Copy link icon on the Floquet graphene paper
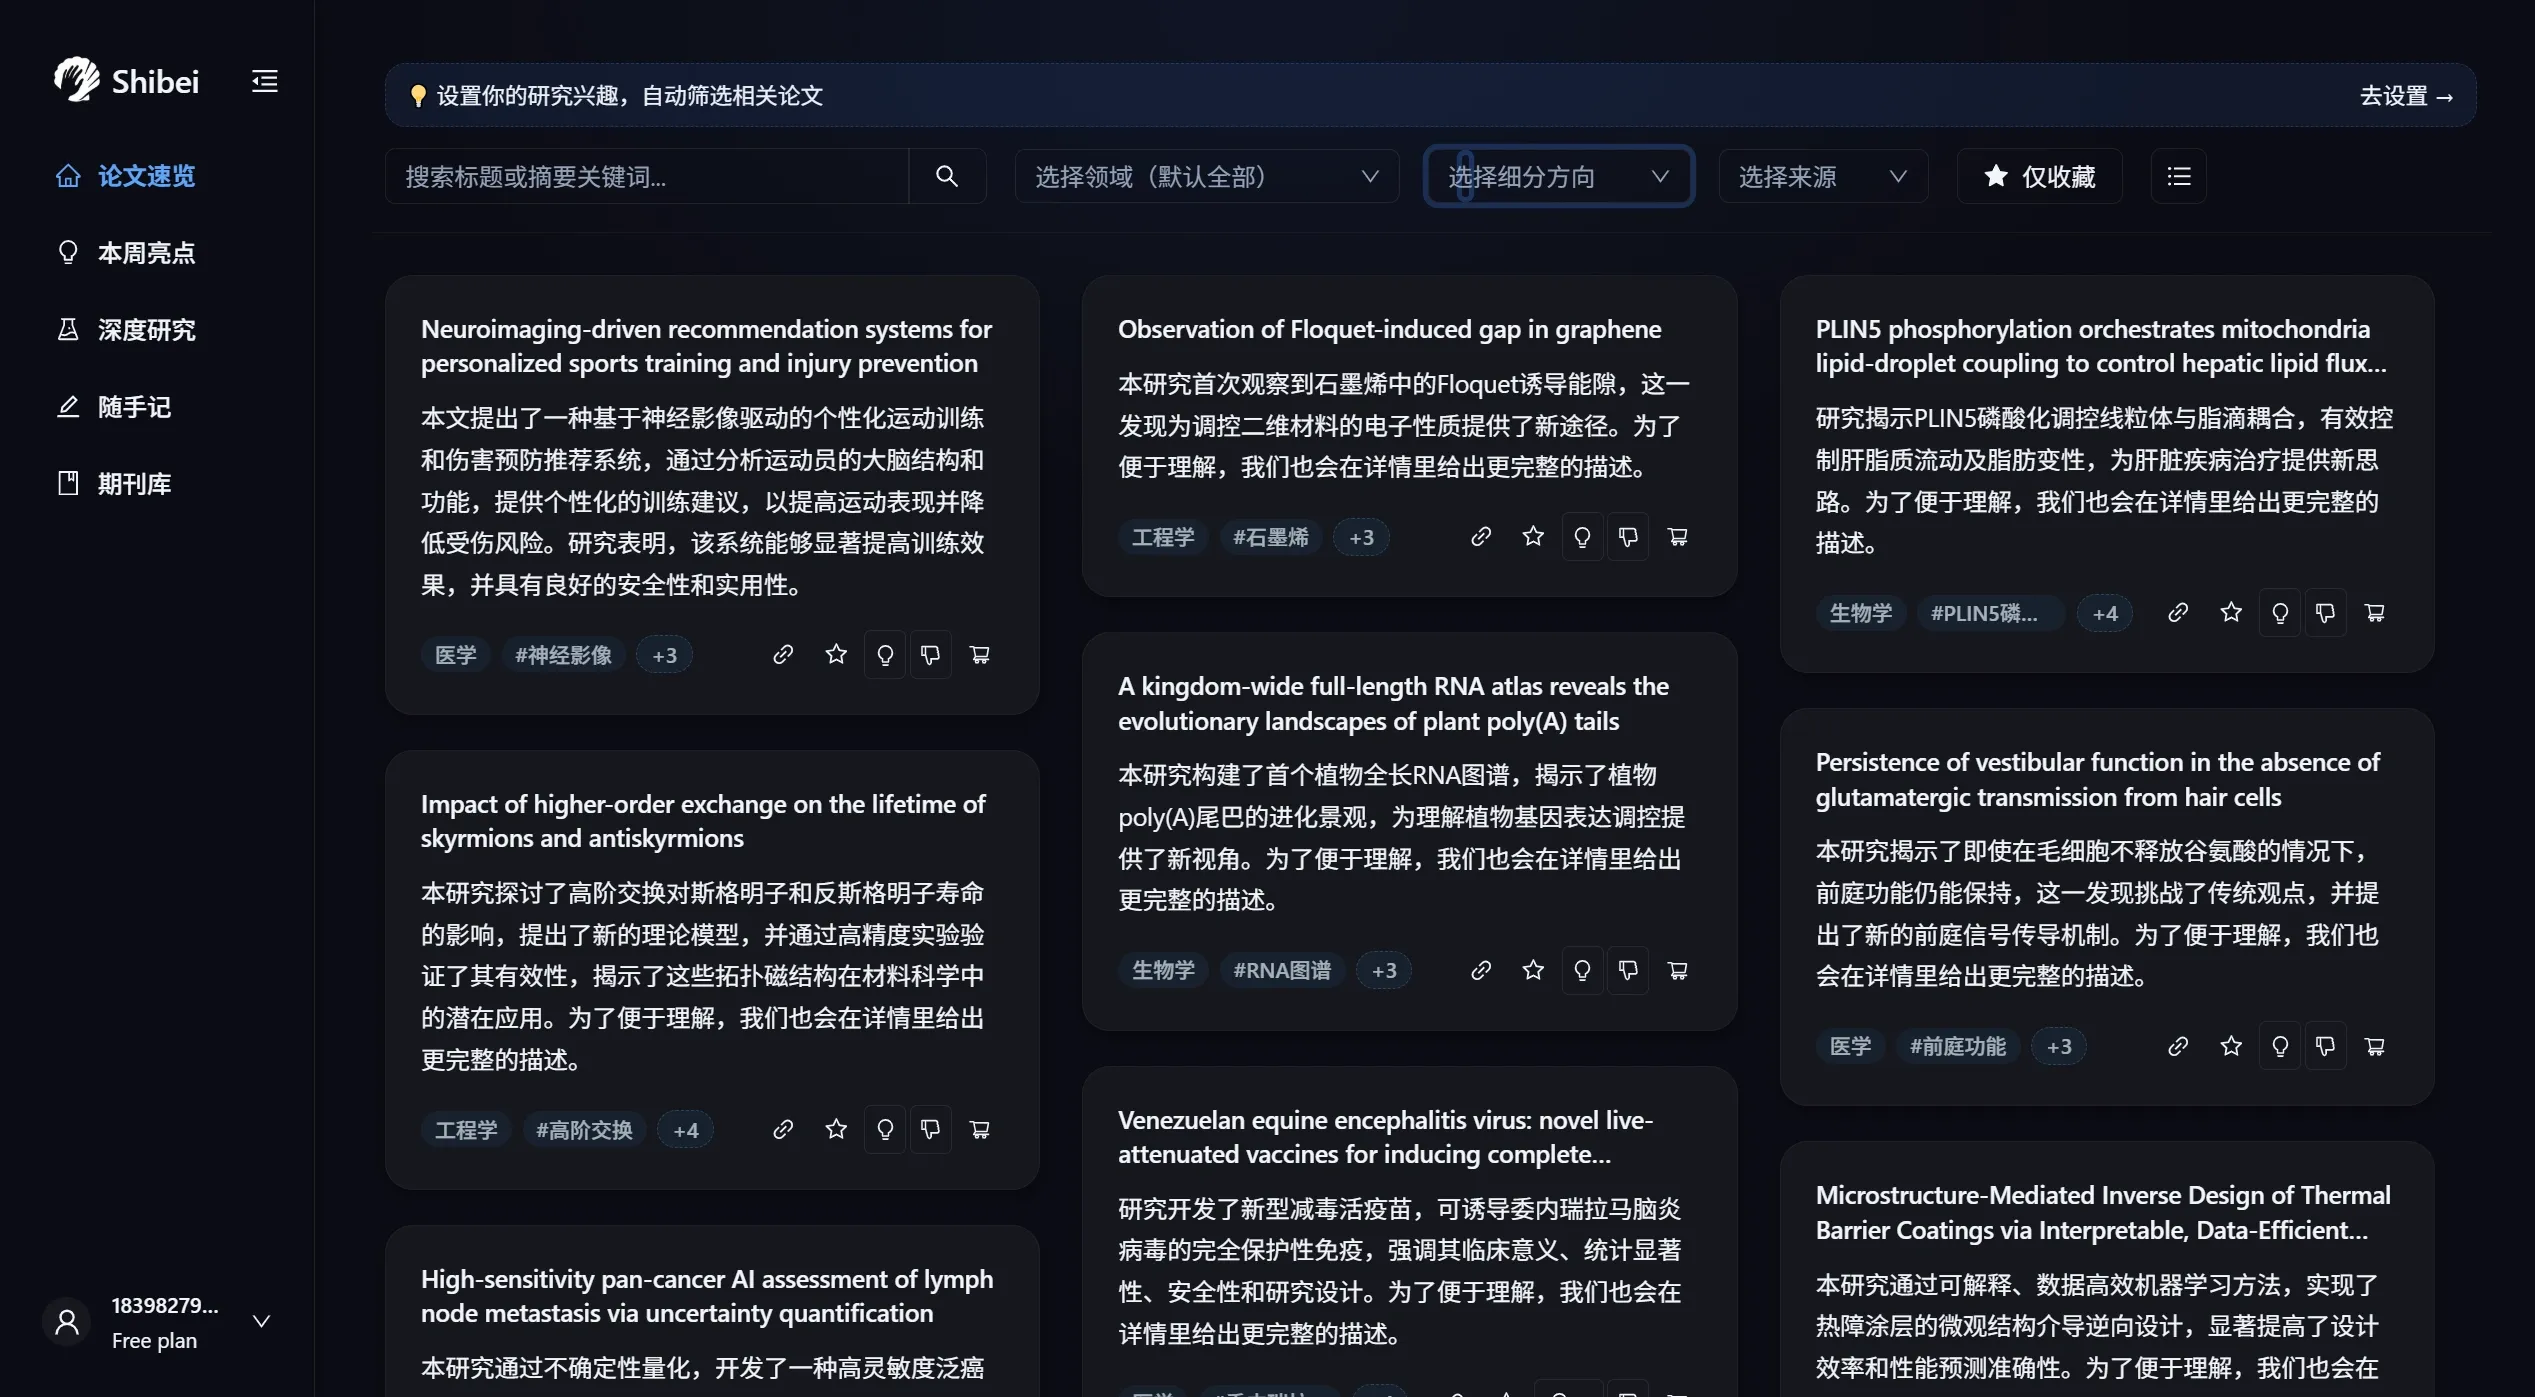 coord(1481,536)
